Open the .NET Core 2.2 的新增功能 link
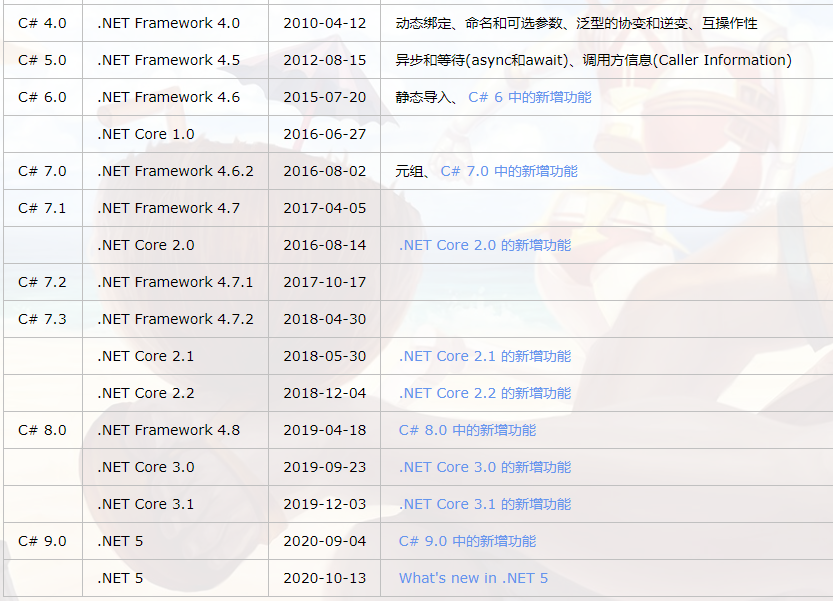The width and height of the screenshot is (833, 601). pos(485,393)
